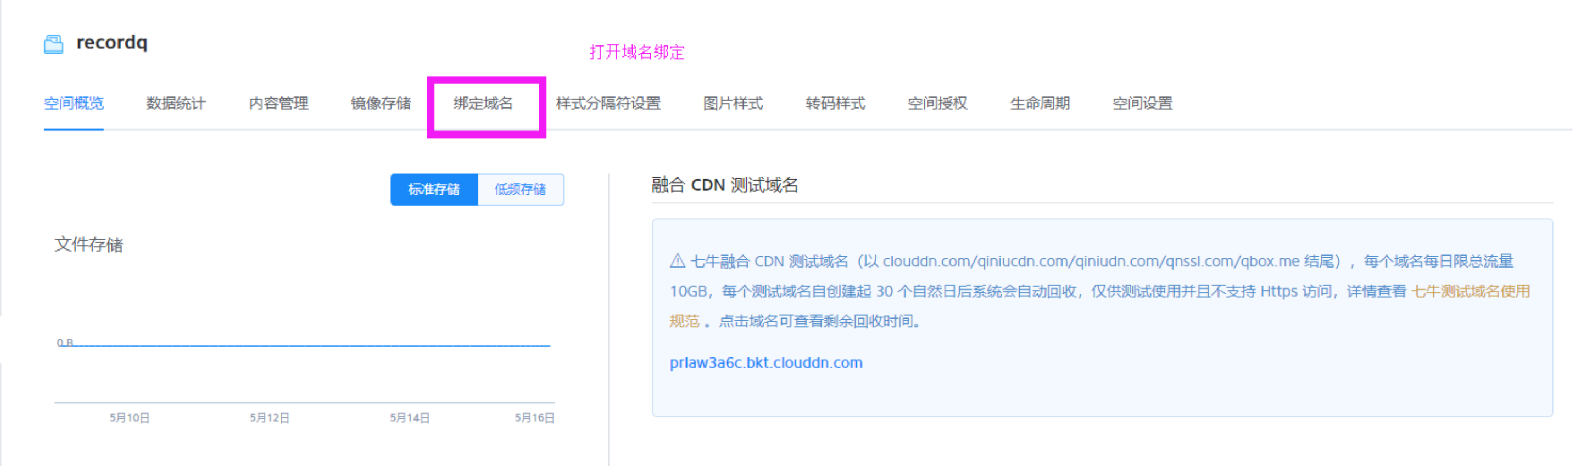The width and height of the screenshot is (1586, 476).
Task: Open the 空间设置 tab
Action: [1143, 103]
